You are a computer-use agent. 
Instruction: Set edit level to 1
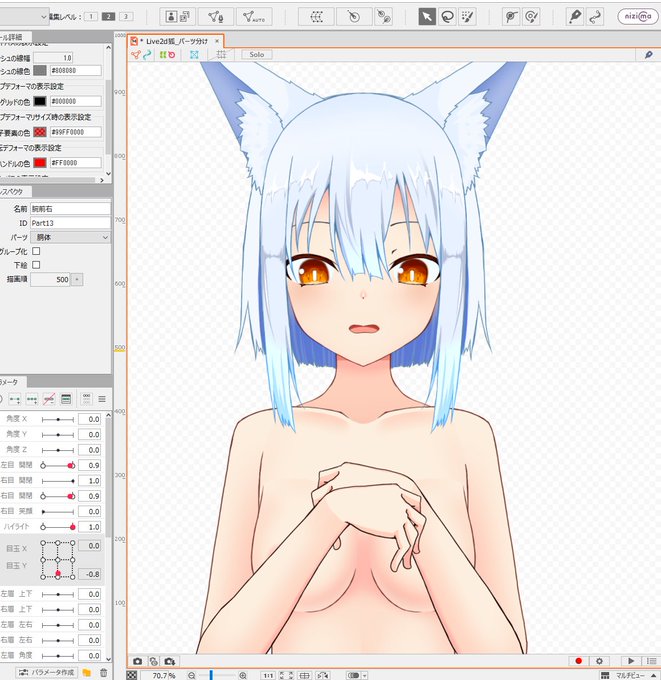tap(91, 16)
